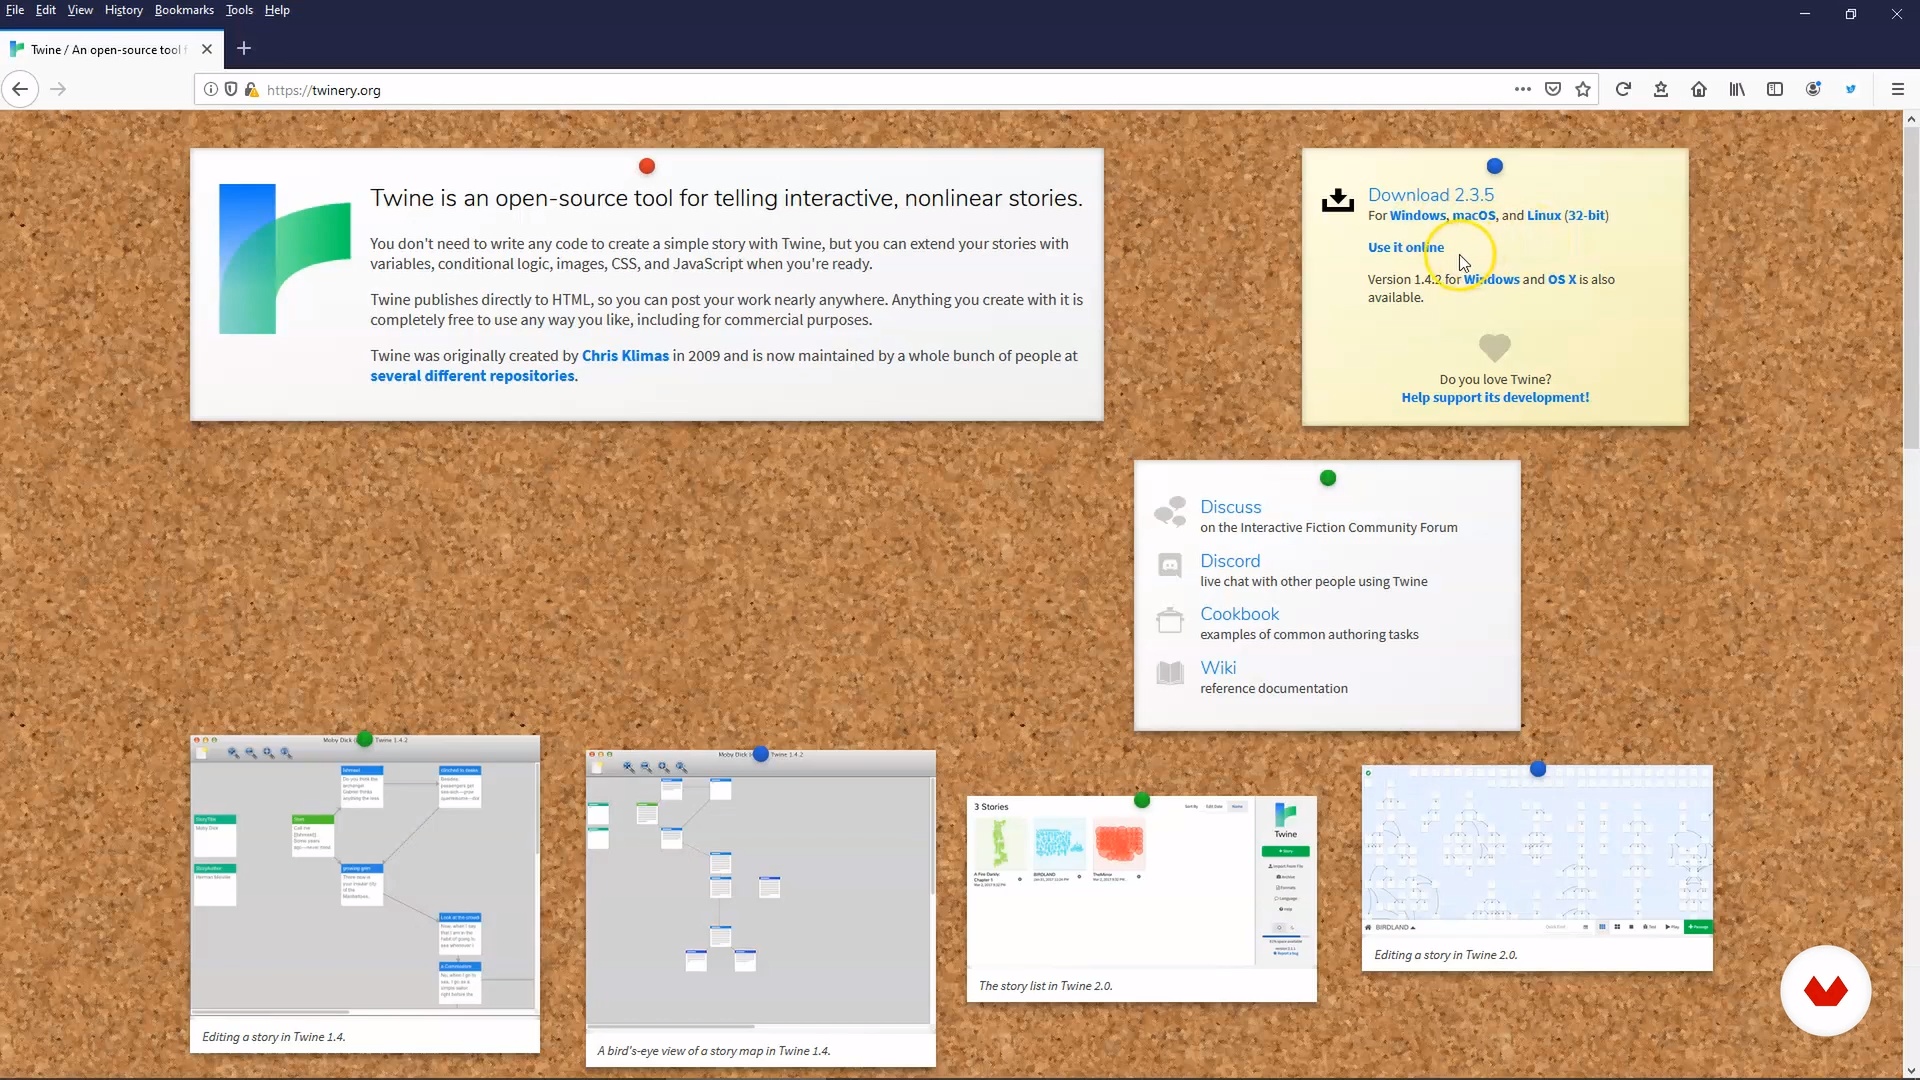Open the Help menu
The image size is (1920, 1080).
pyautogui.click(x=277, y=10)
